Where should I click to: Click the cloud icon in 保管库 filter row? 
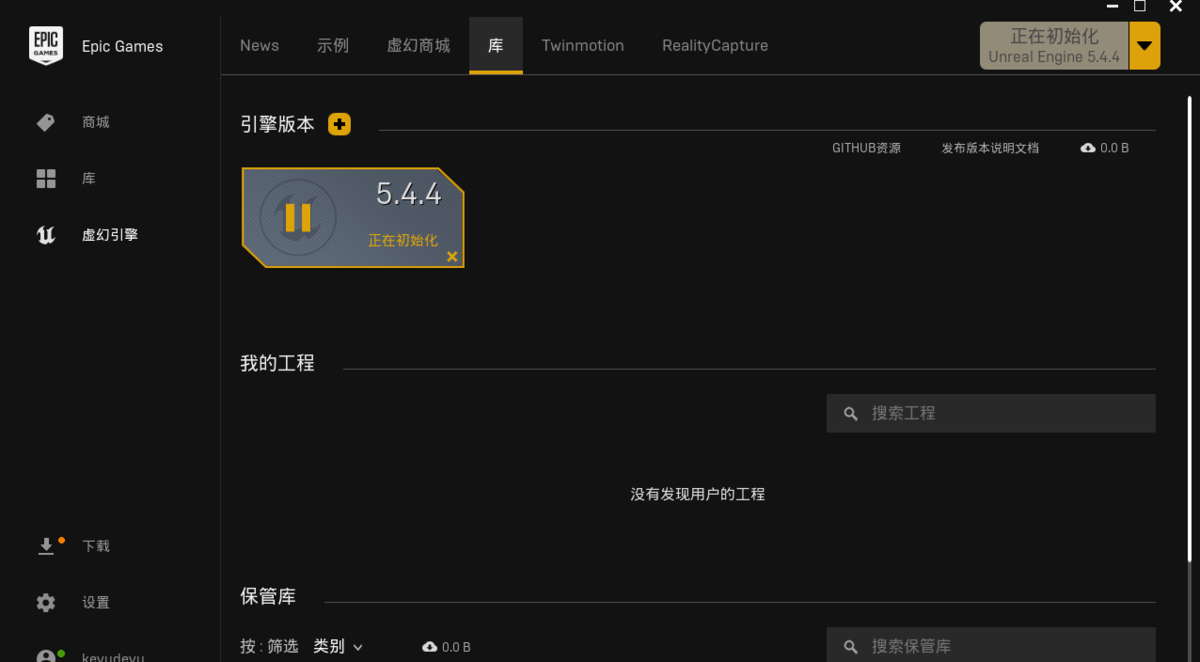point(430,647)
